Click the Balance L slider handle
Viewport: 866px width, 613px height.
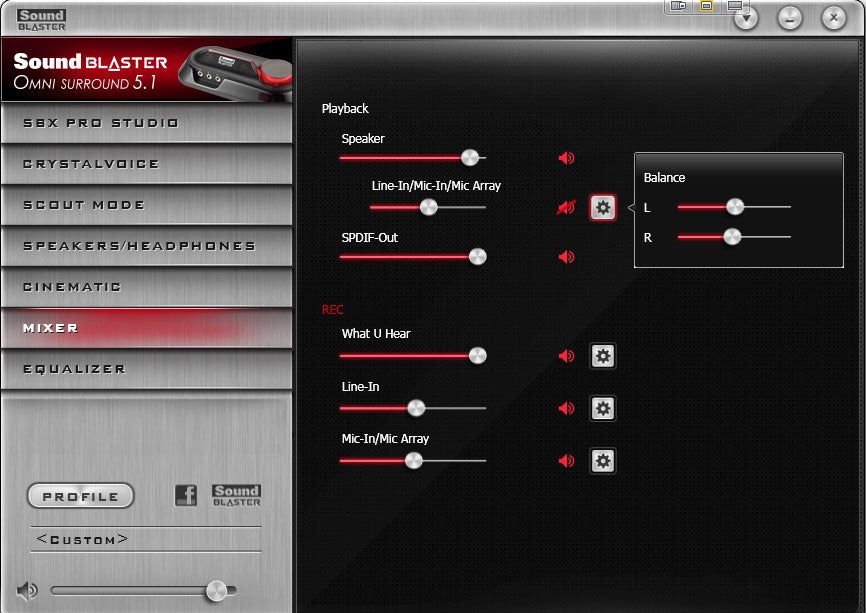[x=735, y=207]
